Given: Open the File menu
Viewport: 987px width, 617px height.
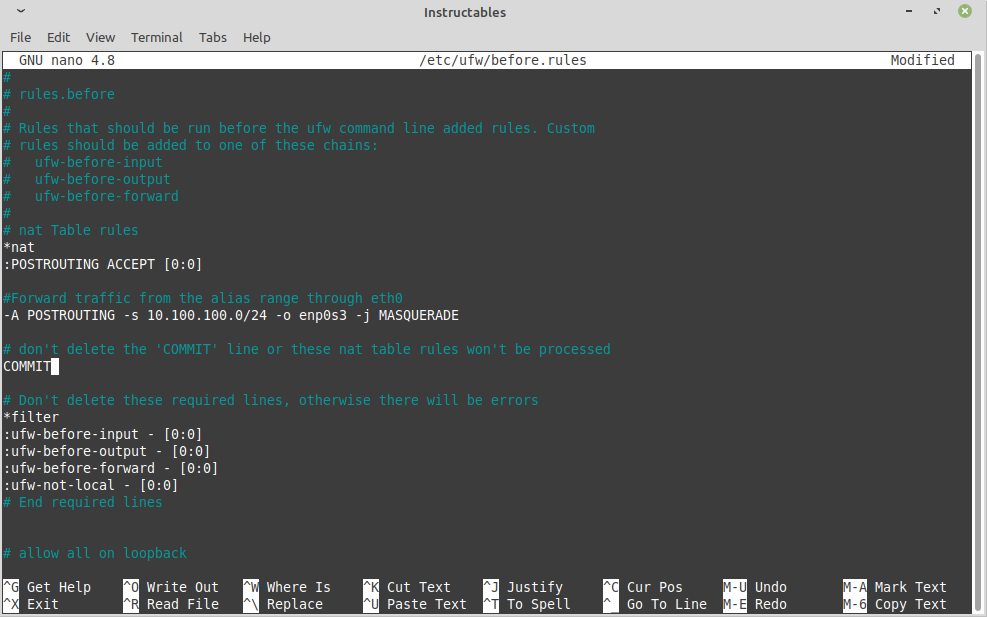Looking at the screenshot, I should tap(20, 37).
